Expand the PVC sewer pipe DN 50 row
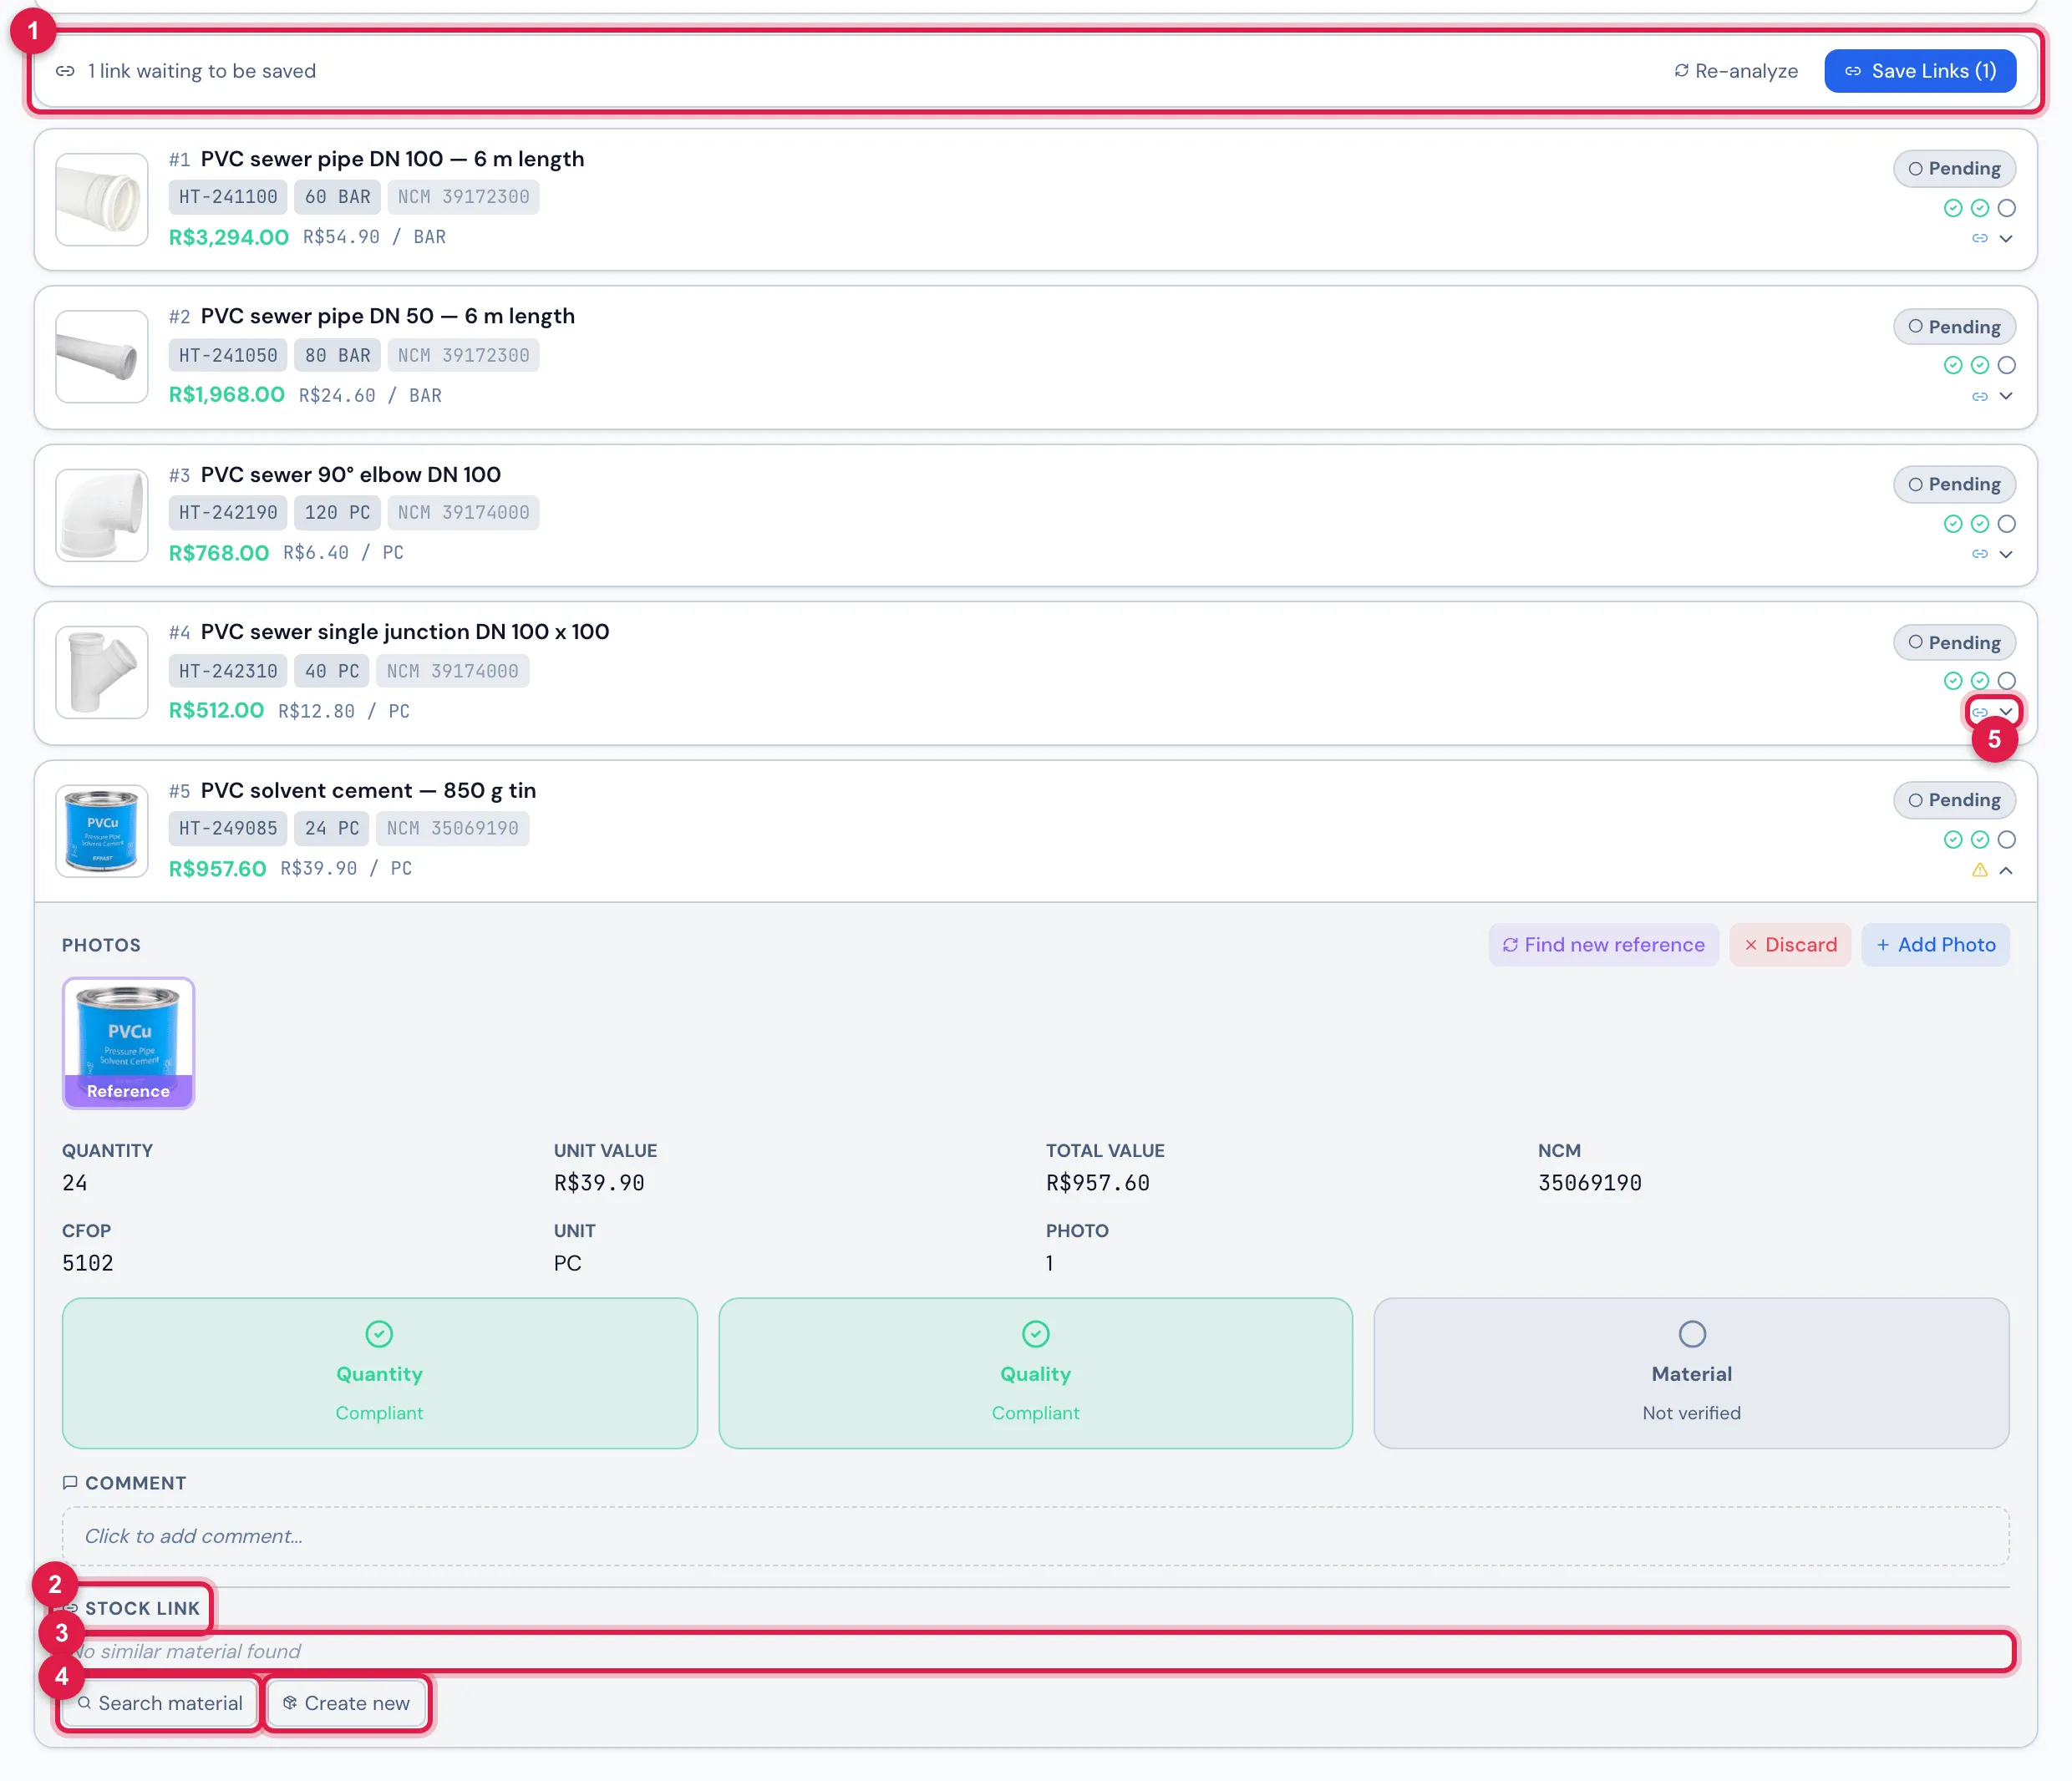 [2006, 396]
